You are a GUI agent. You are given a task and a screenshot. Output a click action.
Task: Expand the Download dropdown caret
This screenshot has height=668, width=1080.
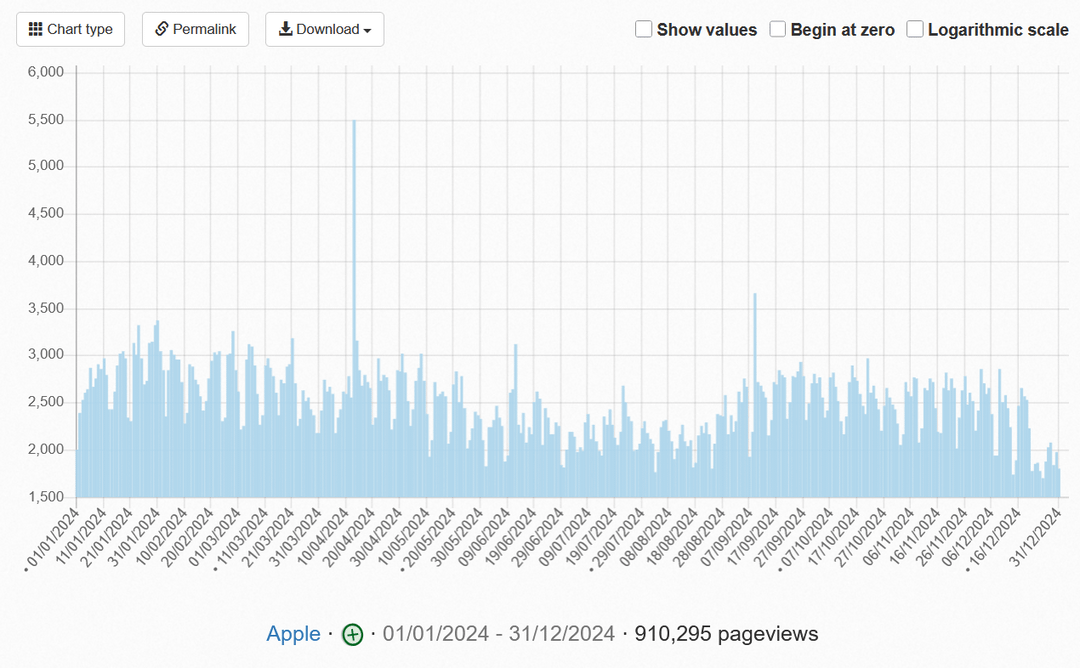[367, 31]
